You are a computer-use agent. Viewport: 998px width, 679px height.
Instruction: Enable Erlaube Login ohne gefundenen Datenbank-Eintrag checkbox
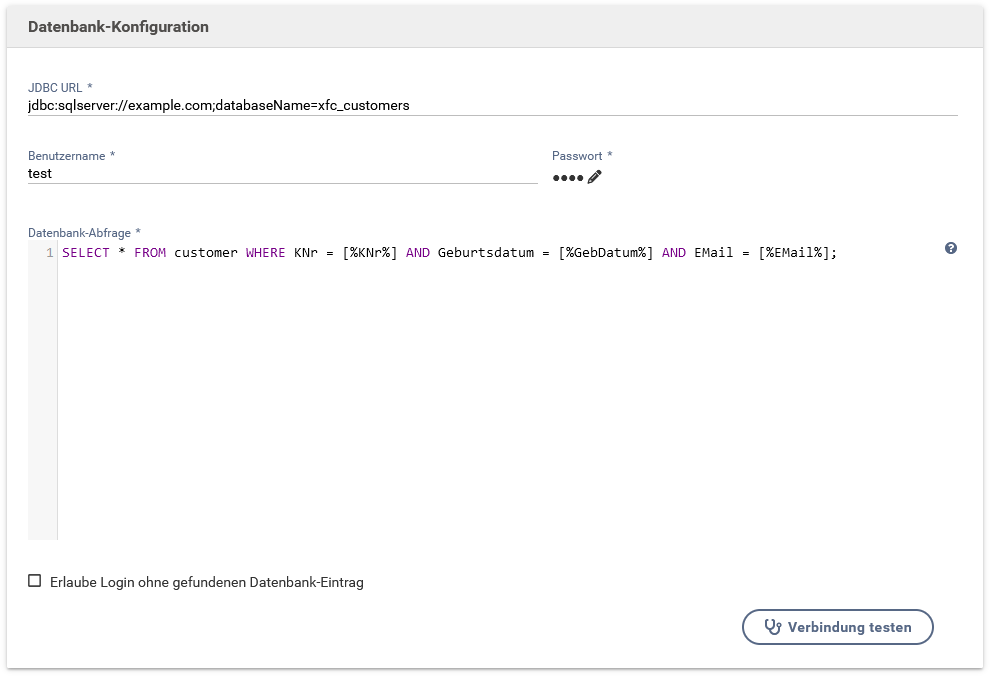click(x=35, y=581)
